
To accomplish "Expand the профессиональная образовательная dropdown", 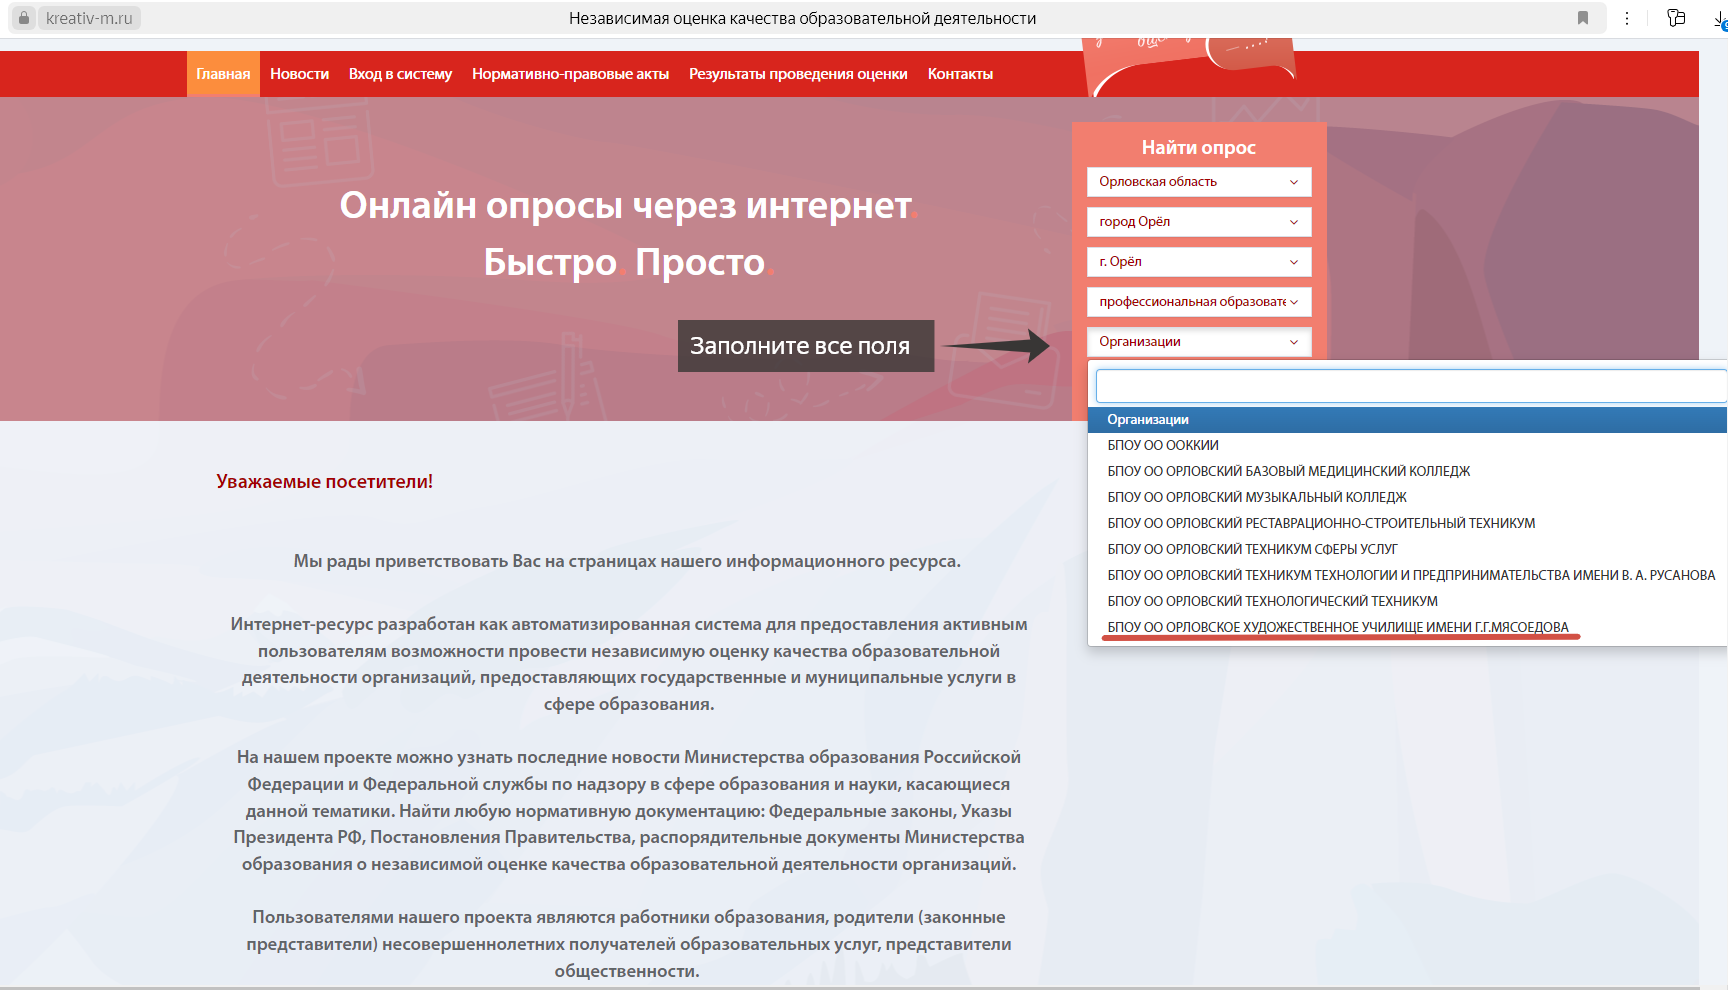I will (x=1199, y=302).
